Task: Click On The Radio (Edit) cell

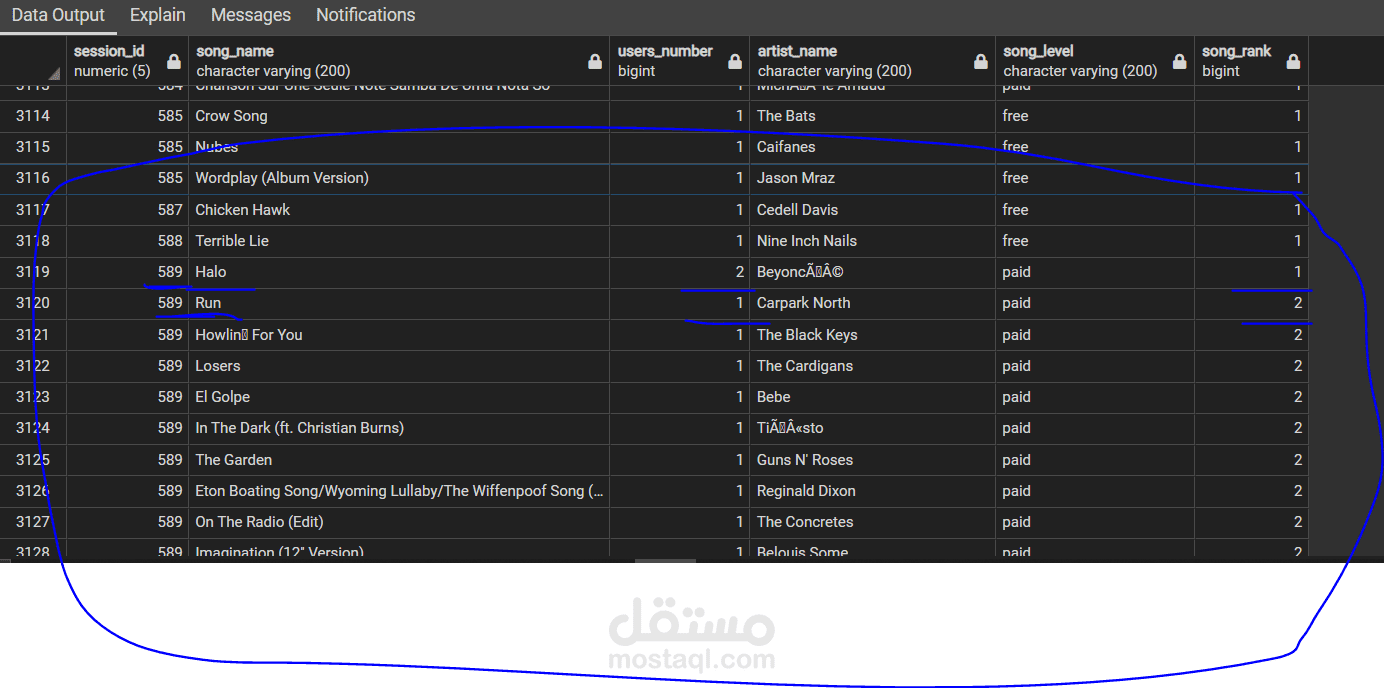Action: click(399, 522)
